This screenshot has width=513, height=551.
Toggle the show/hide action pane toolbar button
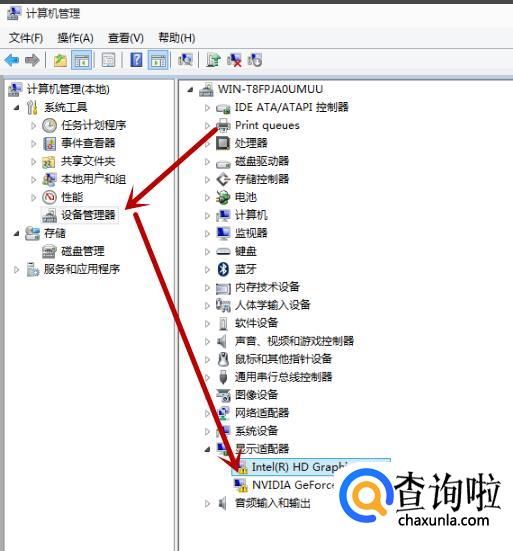tap(157, 60)
